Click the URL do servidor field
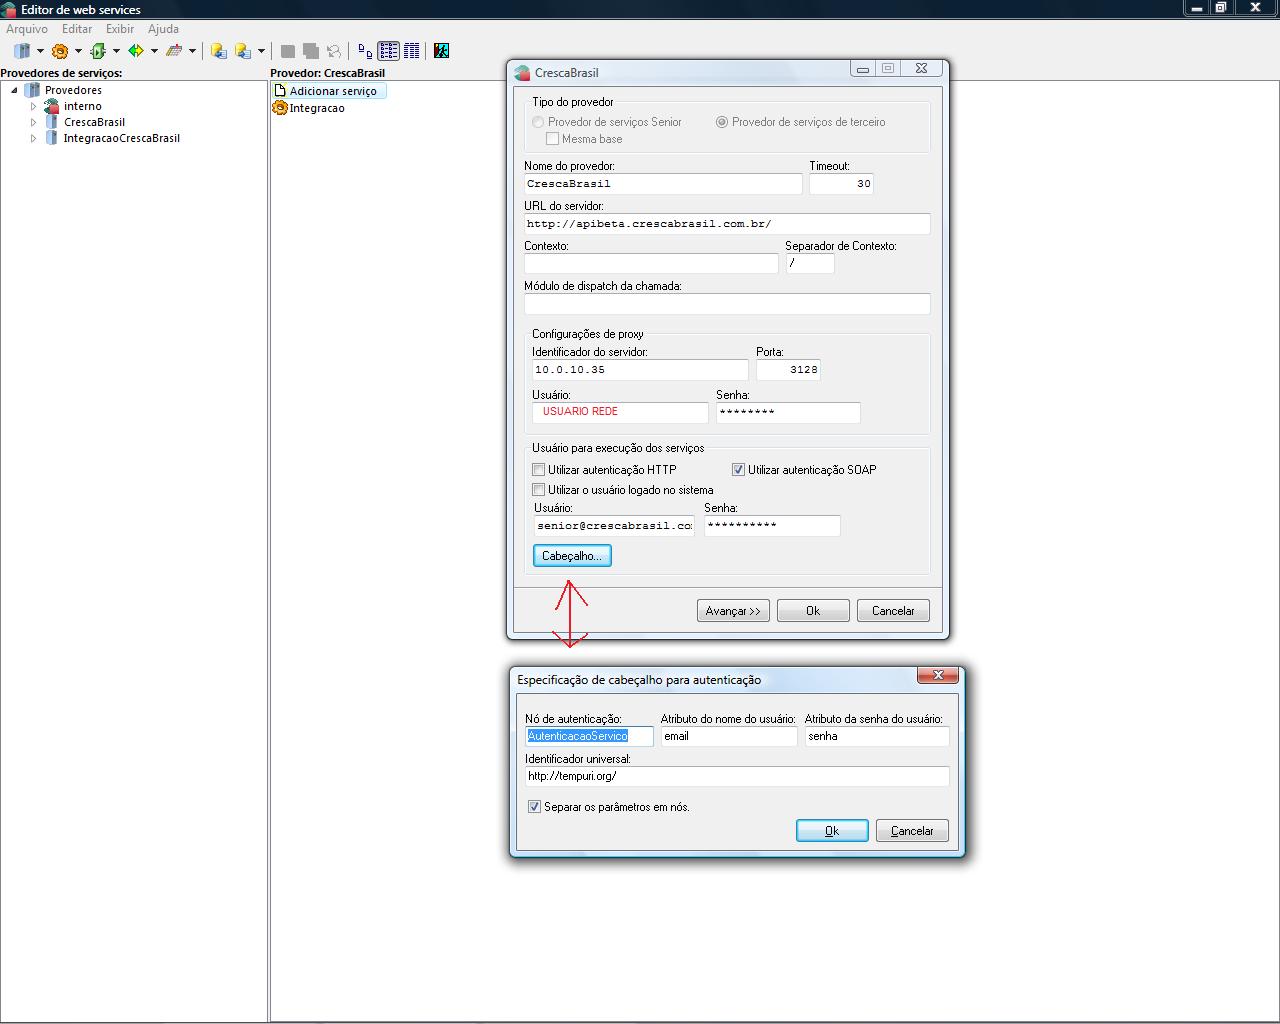 [x=727, y=224]
